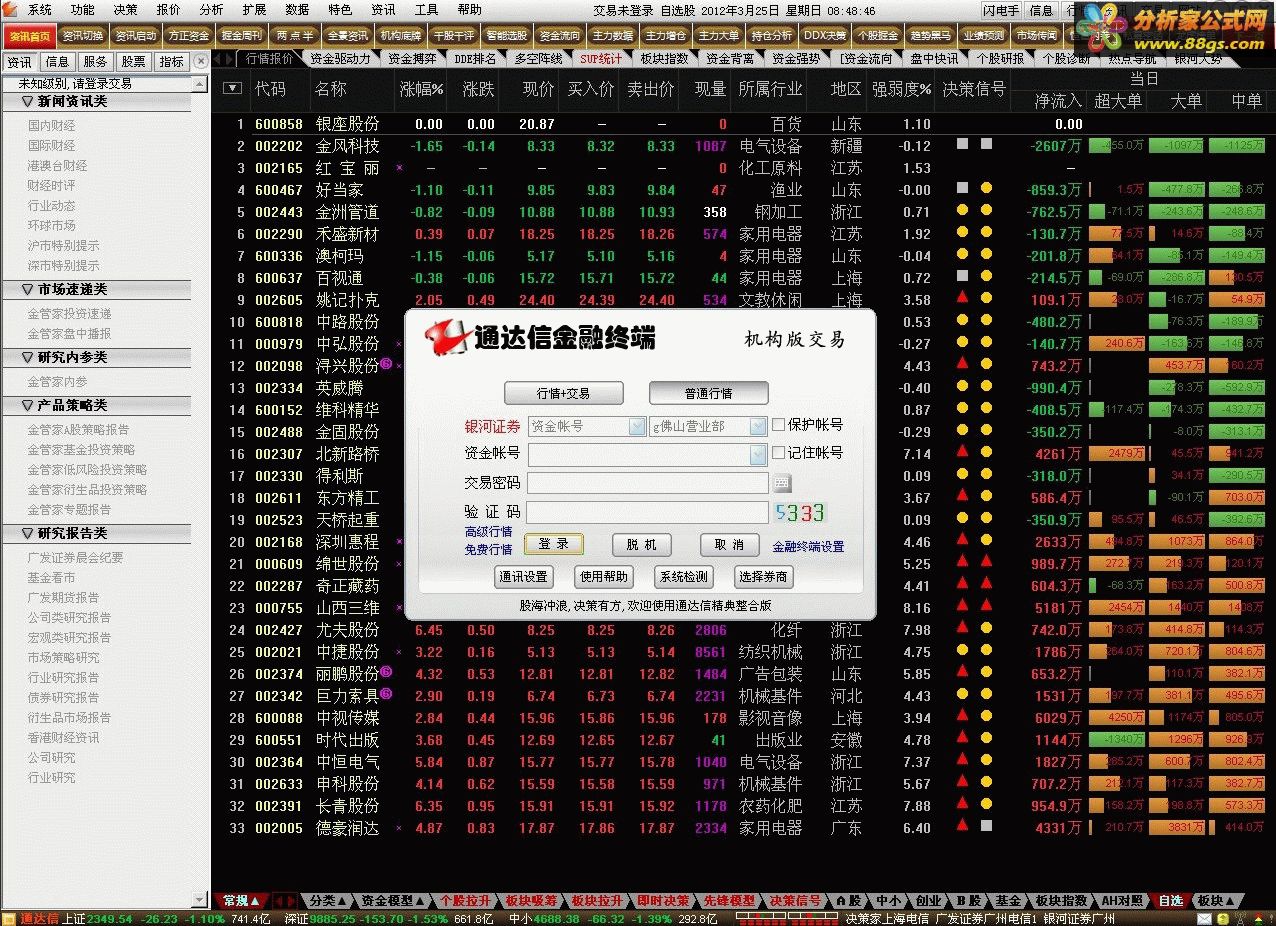Click the left-right scroll arrows beside 常规 tab
This screenshot has width=1276, height=926.
[x=286, y=900]
